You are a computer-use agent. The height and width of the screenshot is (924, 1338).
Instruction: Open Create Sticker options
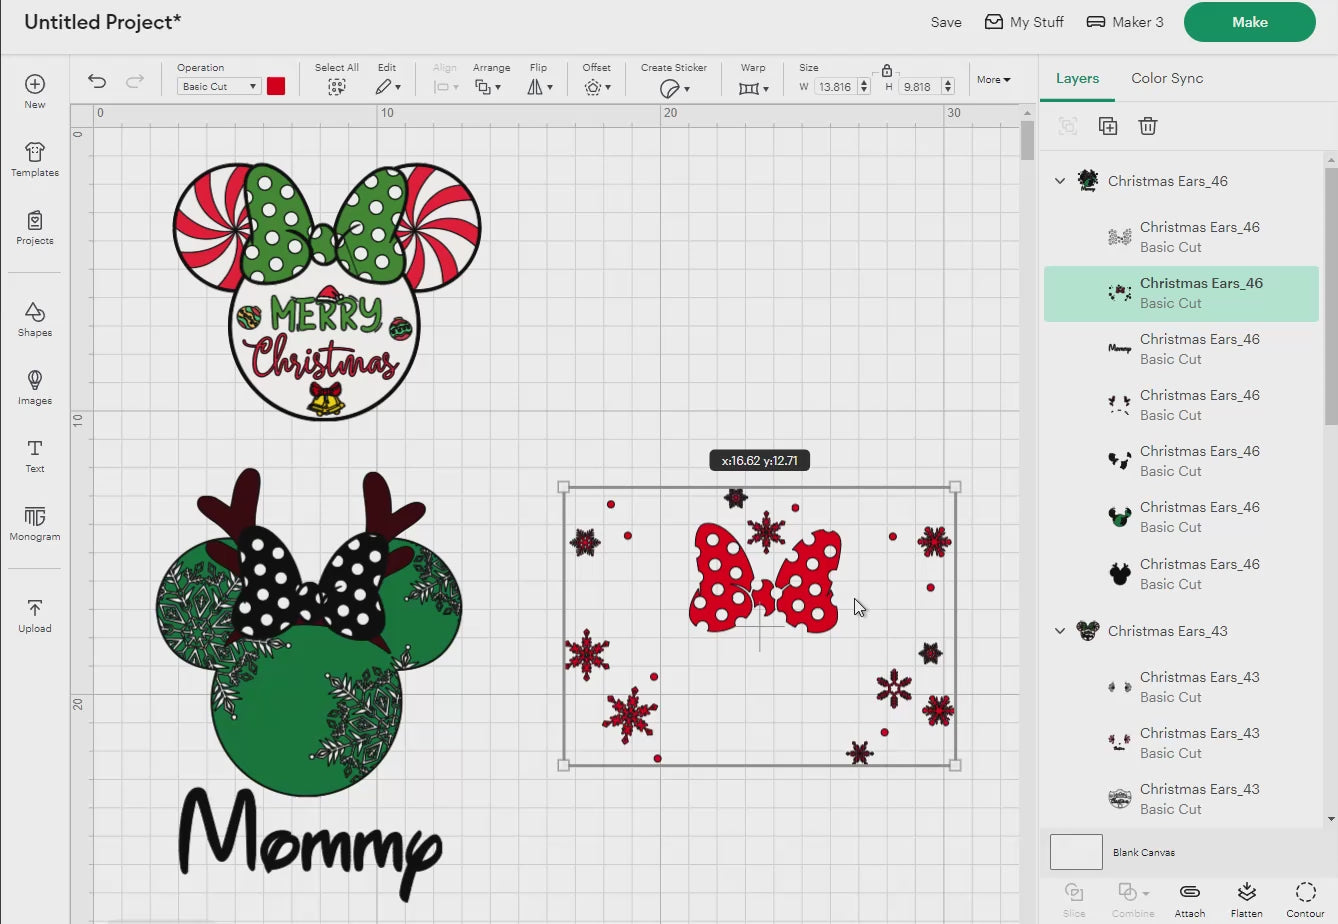click(675, 88)
